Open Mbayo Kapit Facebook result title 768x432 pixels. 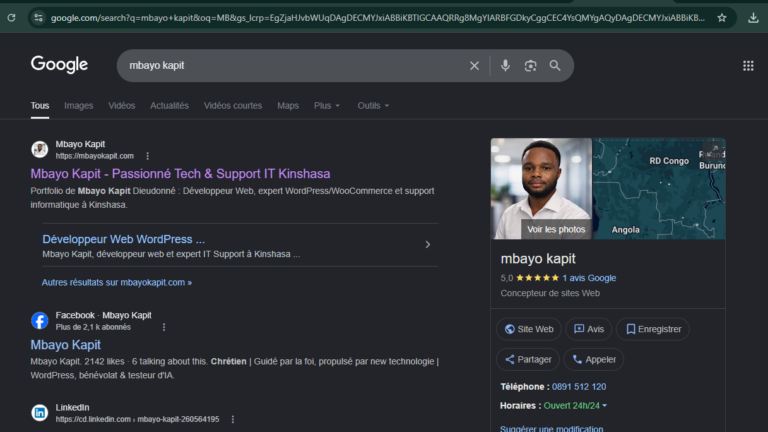point(66,344)
